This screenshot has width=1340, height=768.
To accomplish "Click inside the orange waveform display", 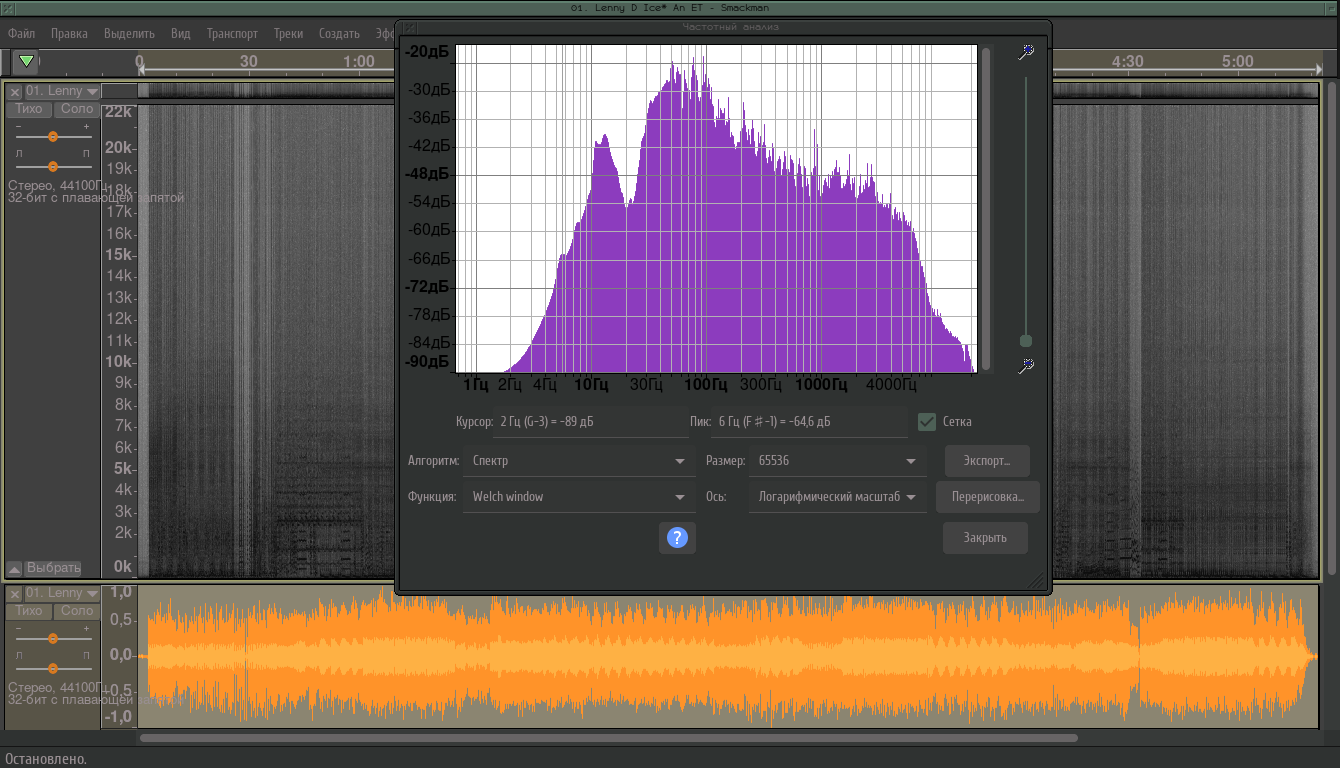I will [x=727, y=656].
